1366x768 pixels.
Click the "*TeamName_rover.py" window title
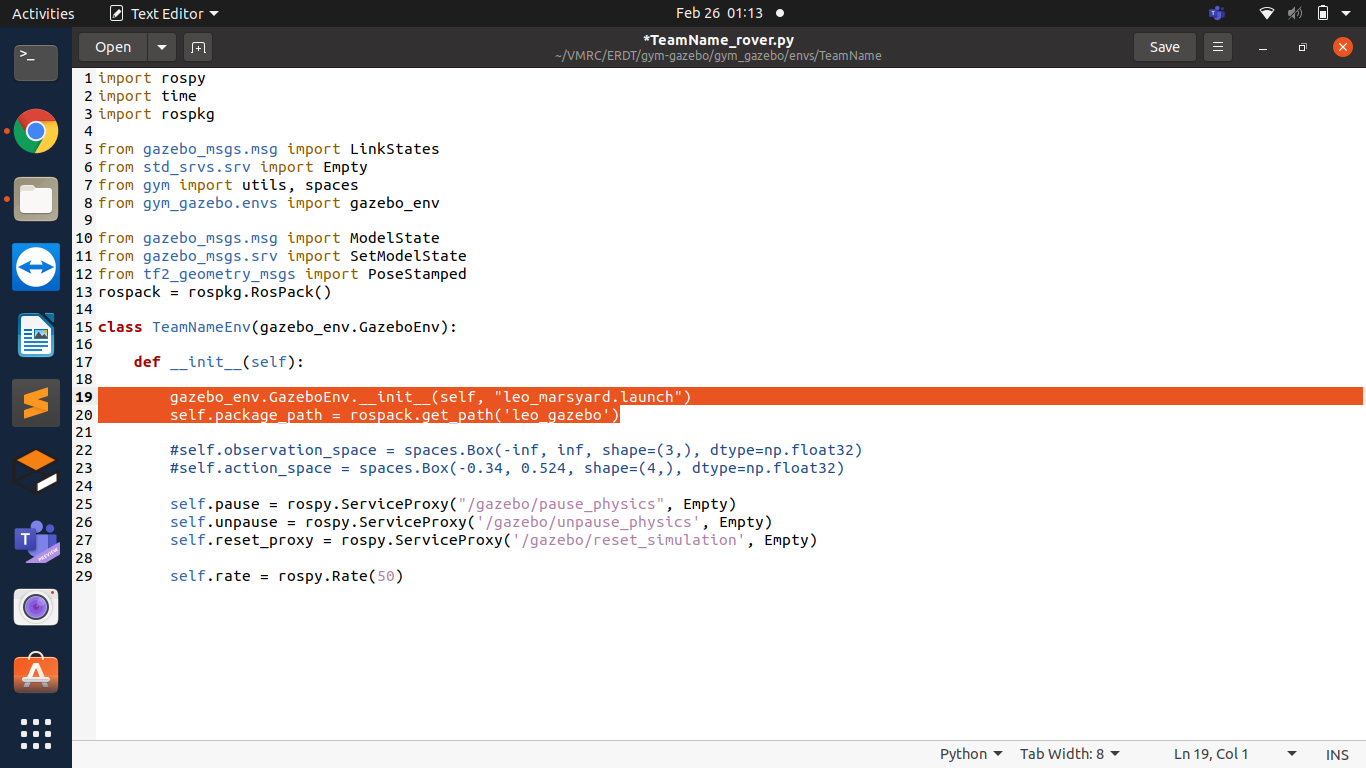pyautogui.click(x=718, y=39)
